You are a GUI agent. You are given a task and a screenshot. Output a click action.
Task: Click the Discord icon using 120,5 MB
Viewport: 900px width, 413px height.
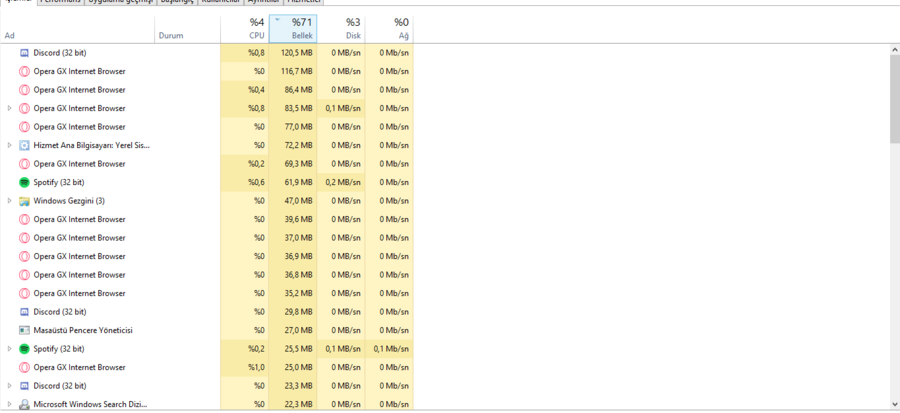point(25,52)
